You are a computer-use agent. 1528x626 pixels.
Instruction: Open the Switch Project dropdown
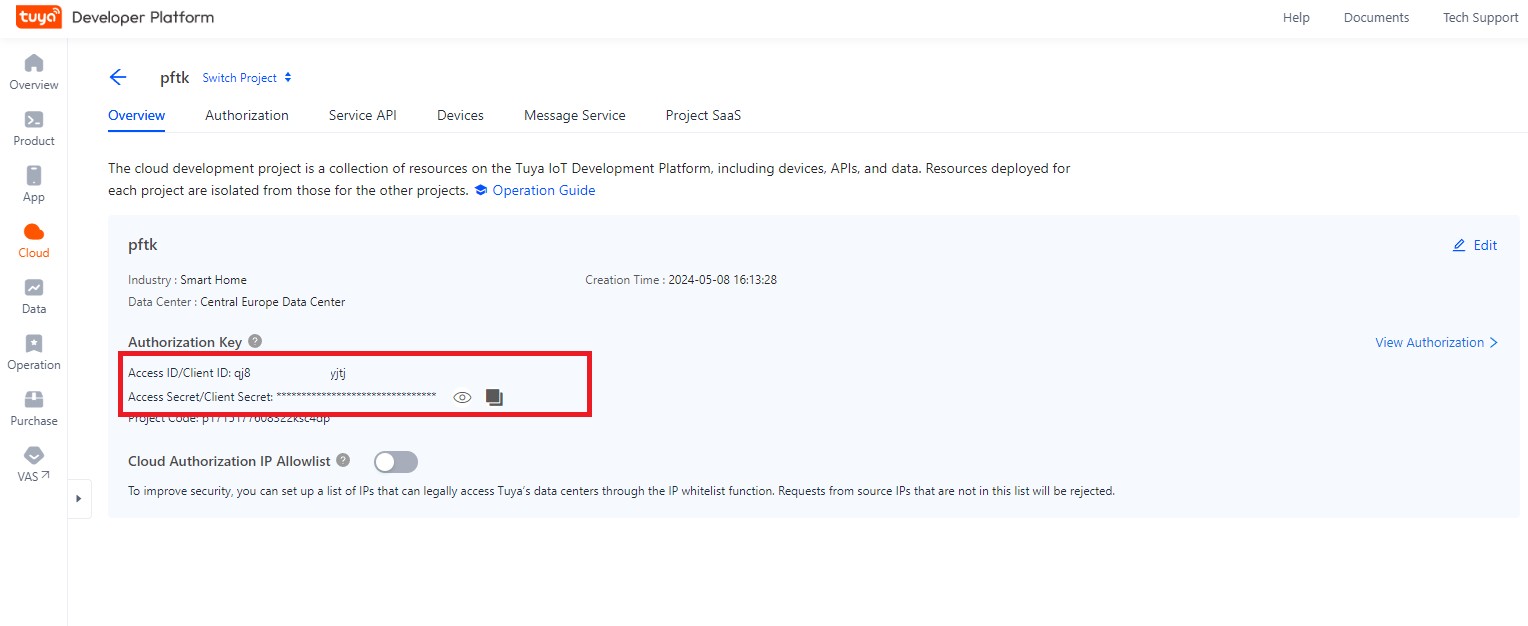247,78
